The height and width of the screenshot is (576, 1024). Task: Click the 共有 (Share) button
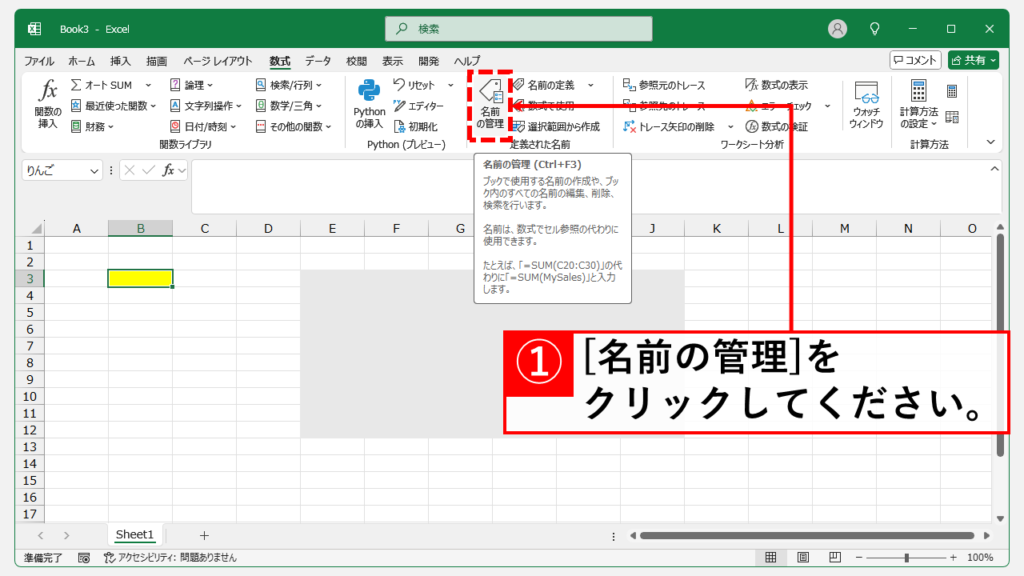click(x=973, y=60)
